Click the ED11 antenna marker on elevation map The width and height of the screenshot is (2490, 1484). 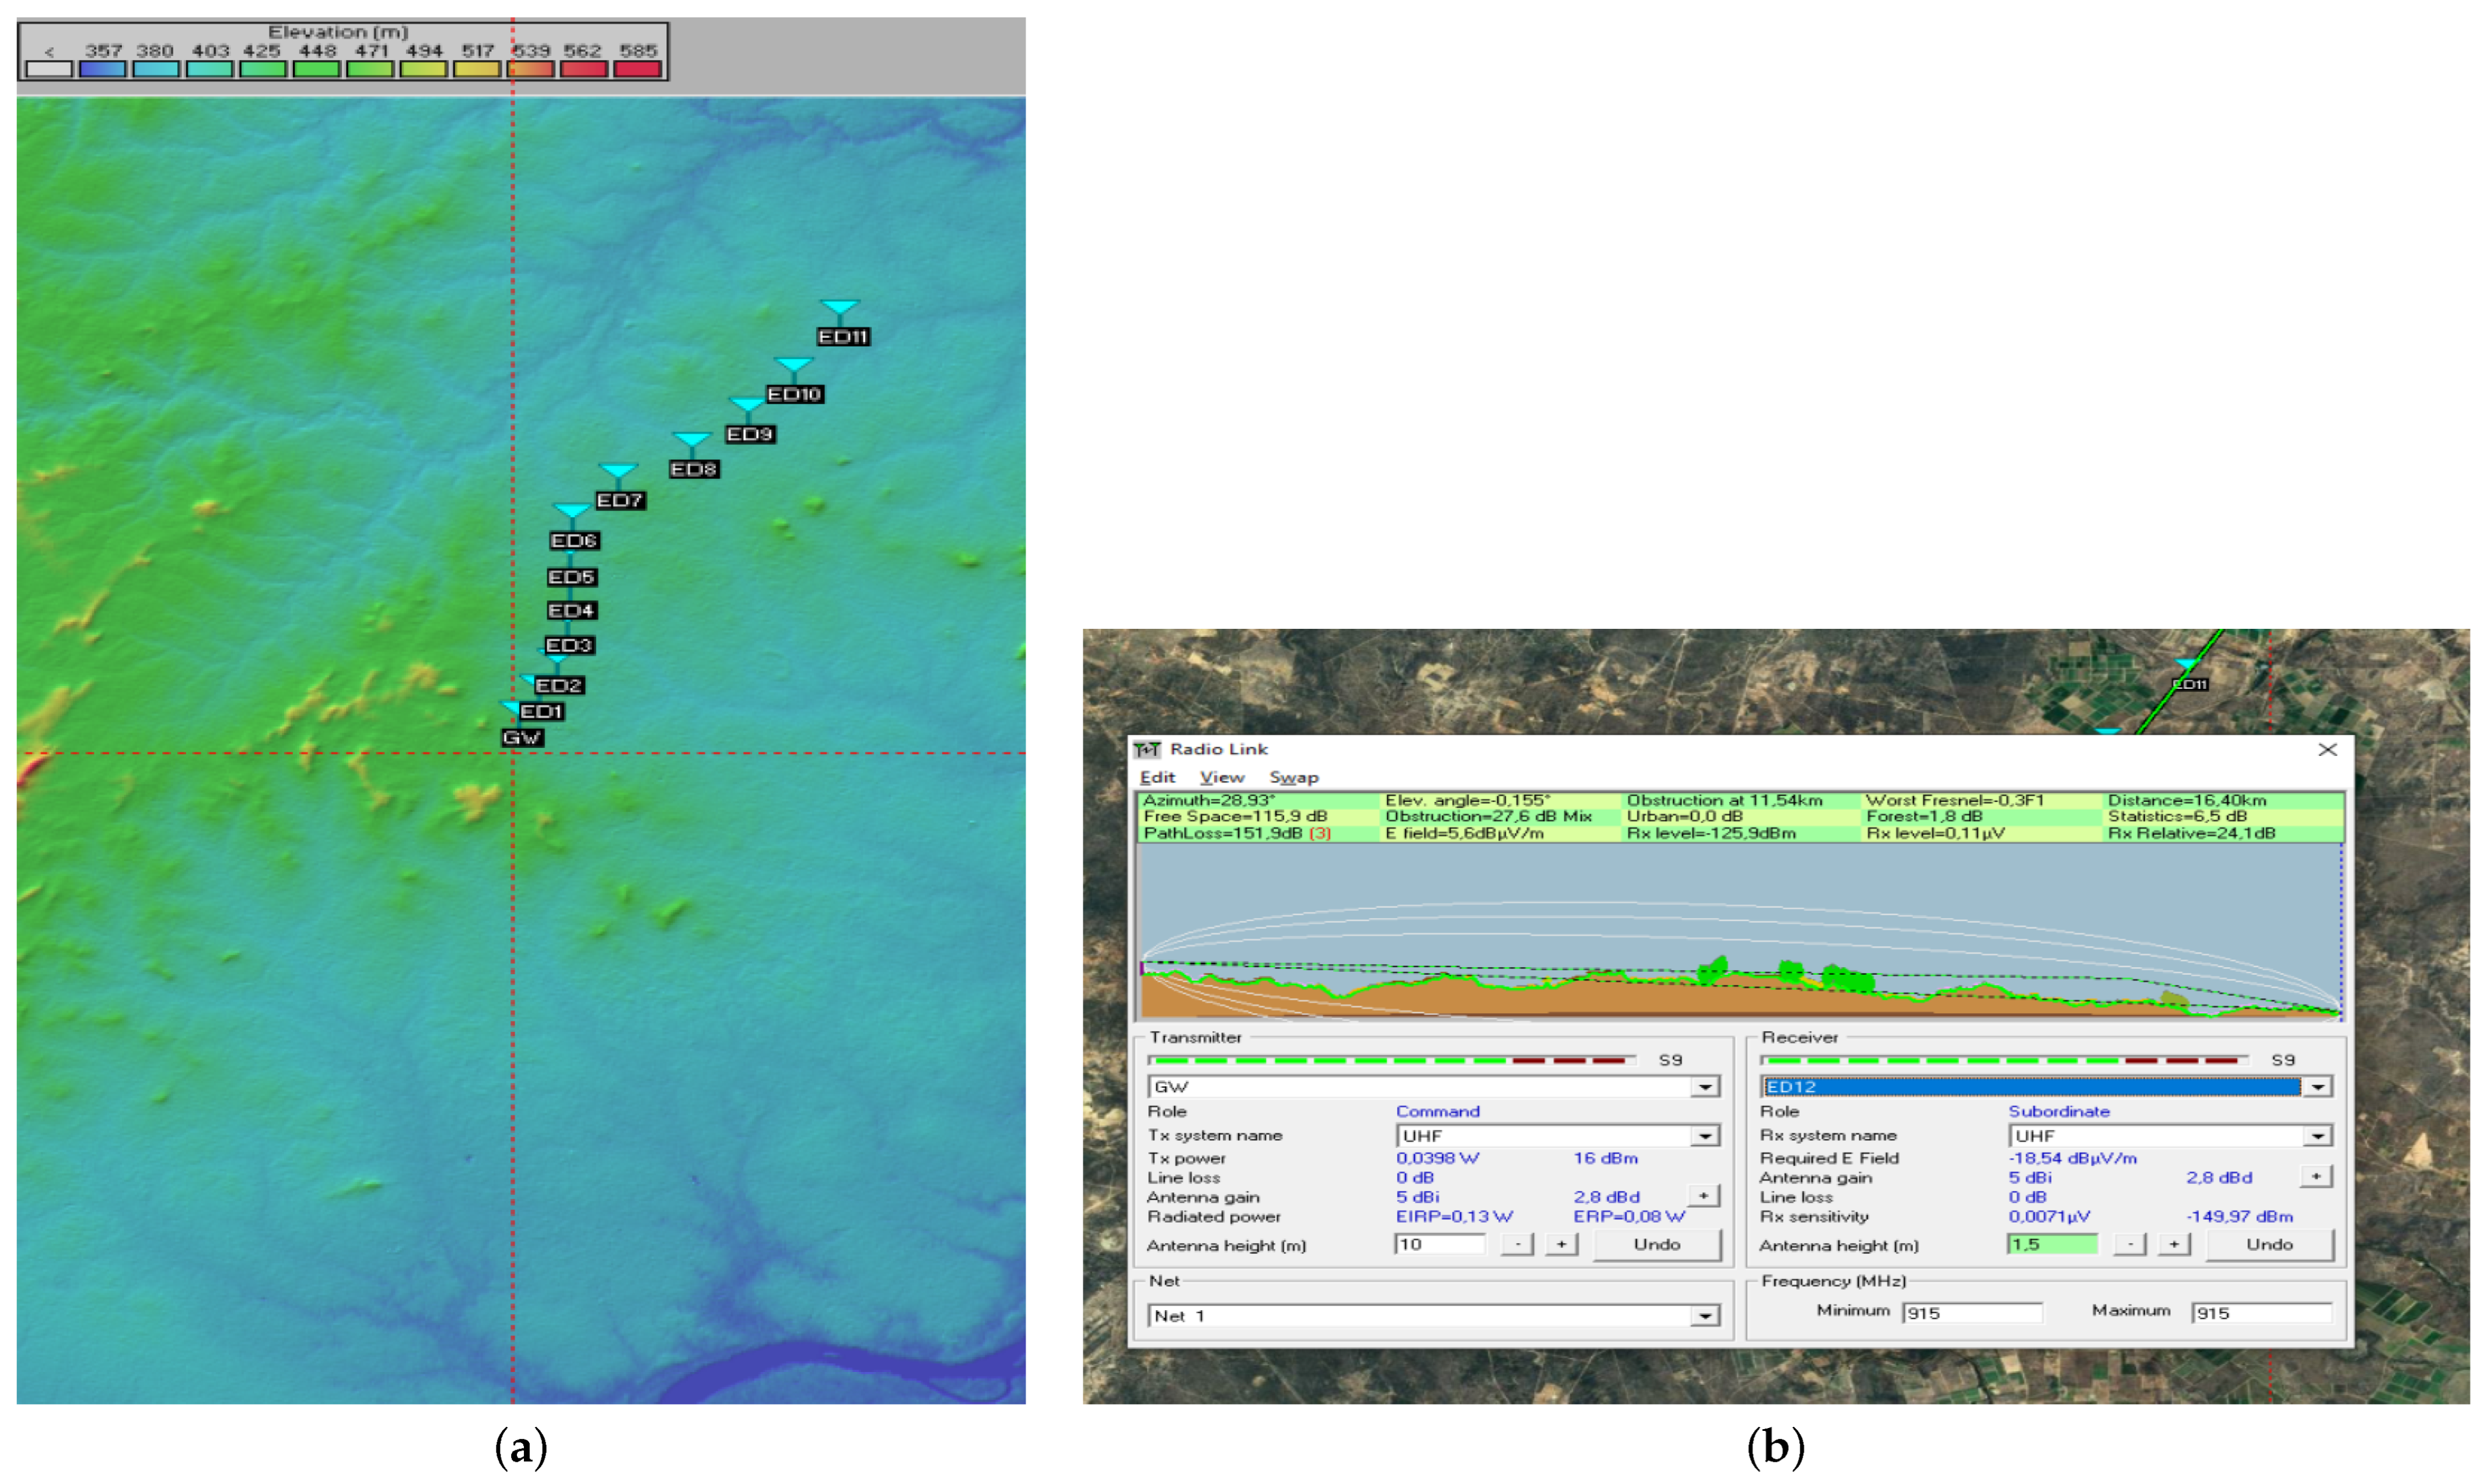(839, 307)
